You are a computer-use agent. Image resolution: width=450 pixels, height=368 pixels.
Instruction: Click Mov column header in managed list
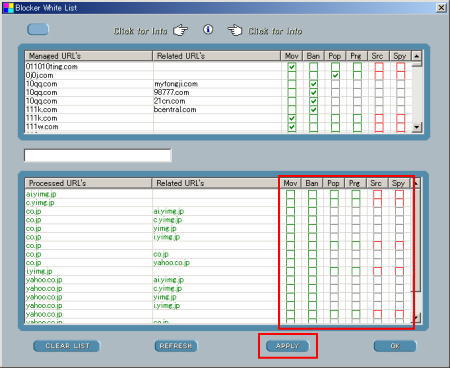(292, 56)
